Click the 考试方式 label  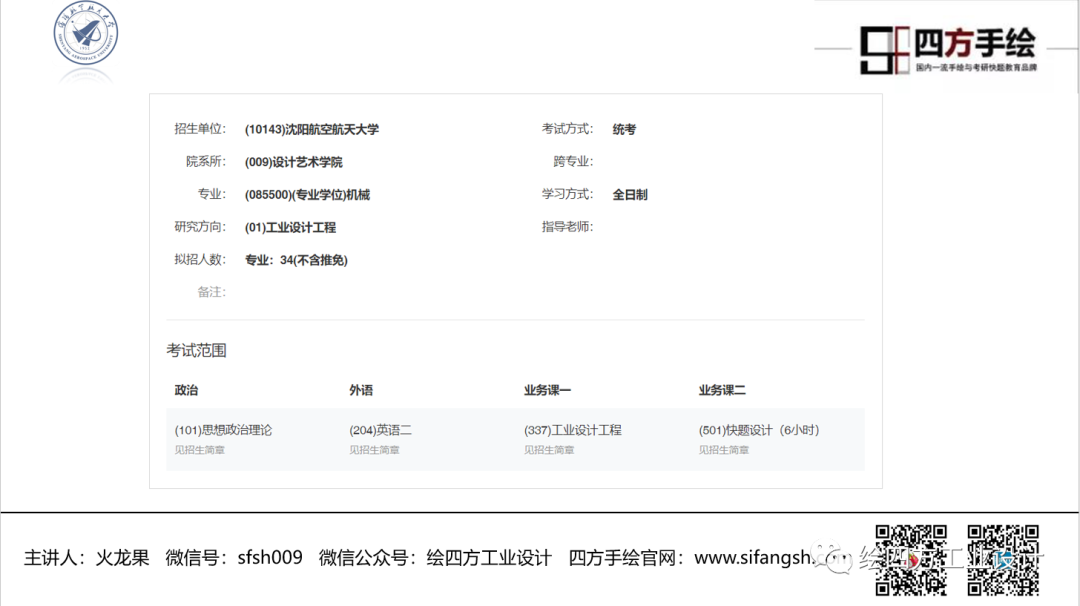567,129
